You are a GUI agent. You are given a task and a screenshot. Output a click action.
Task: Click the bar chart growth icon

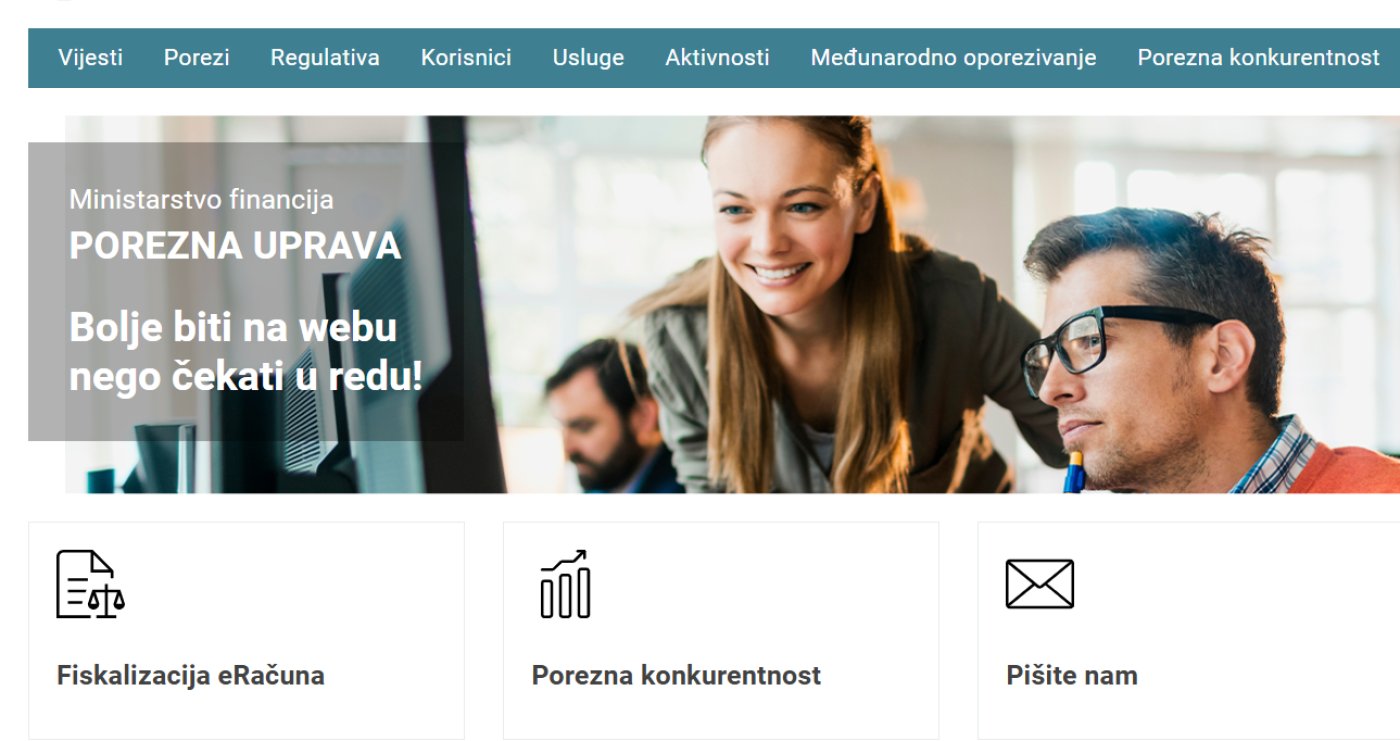(565, 584)
